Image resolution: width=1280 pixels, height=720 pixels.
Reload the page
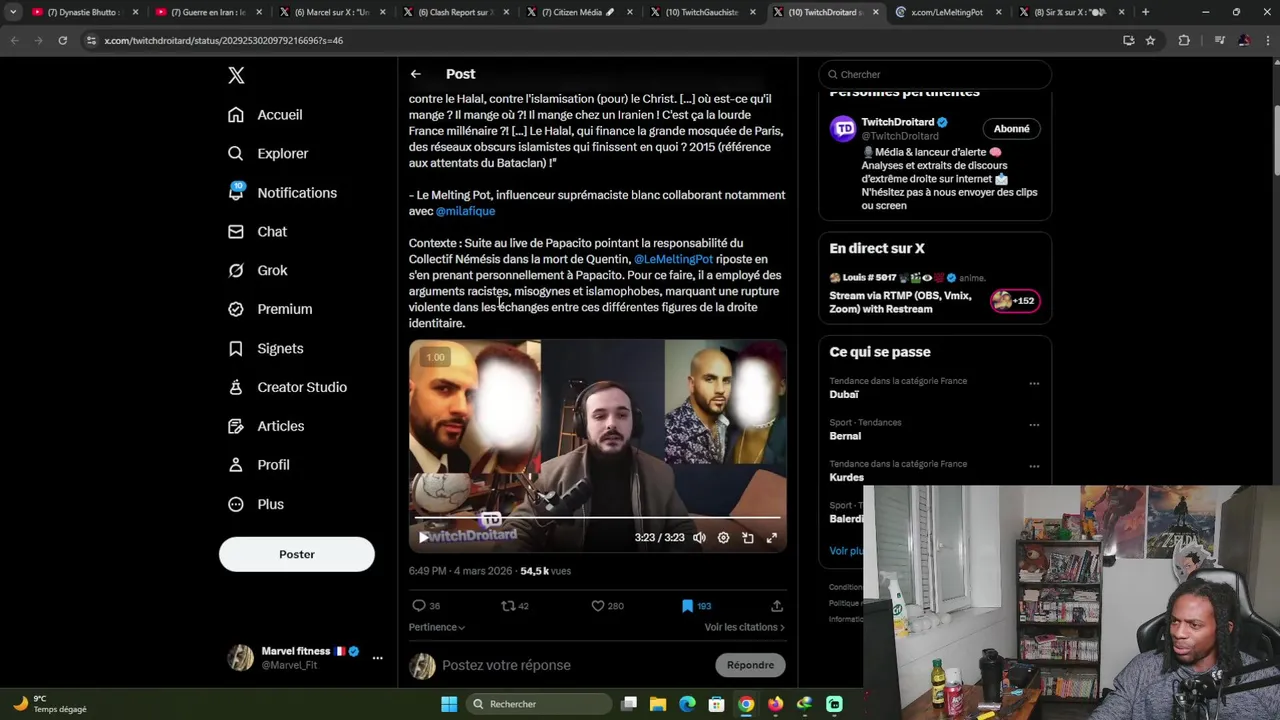[62, 40]
